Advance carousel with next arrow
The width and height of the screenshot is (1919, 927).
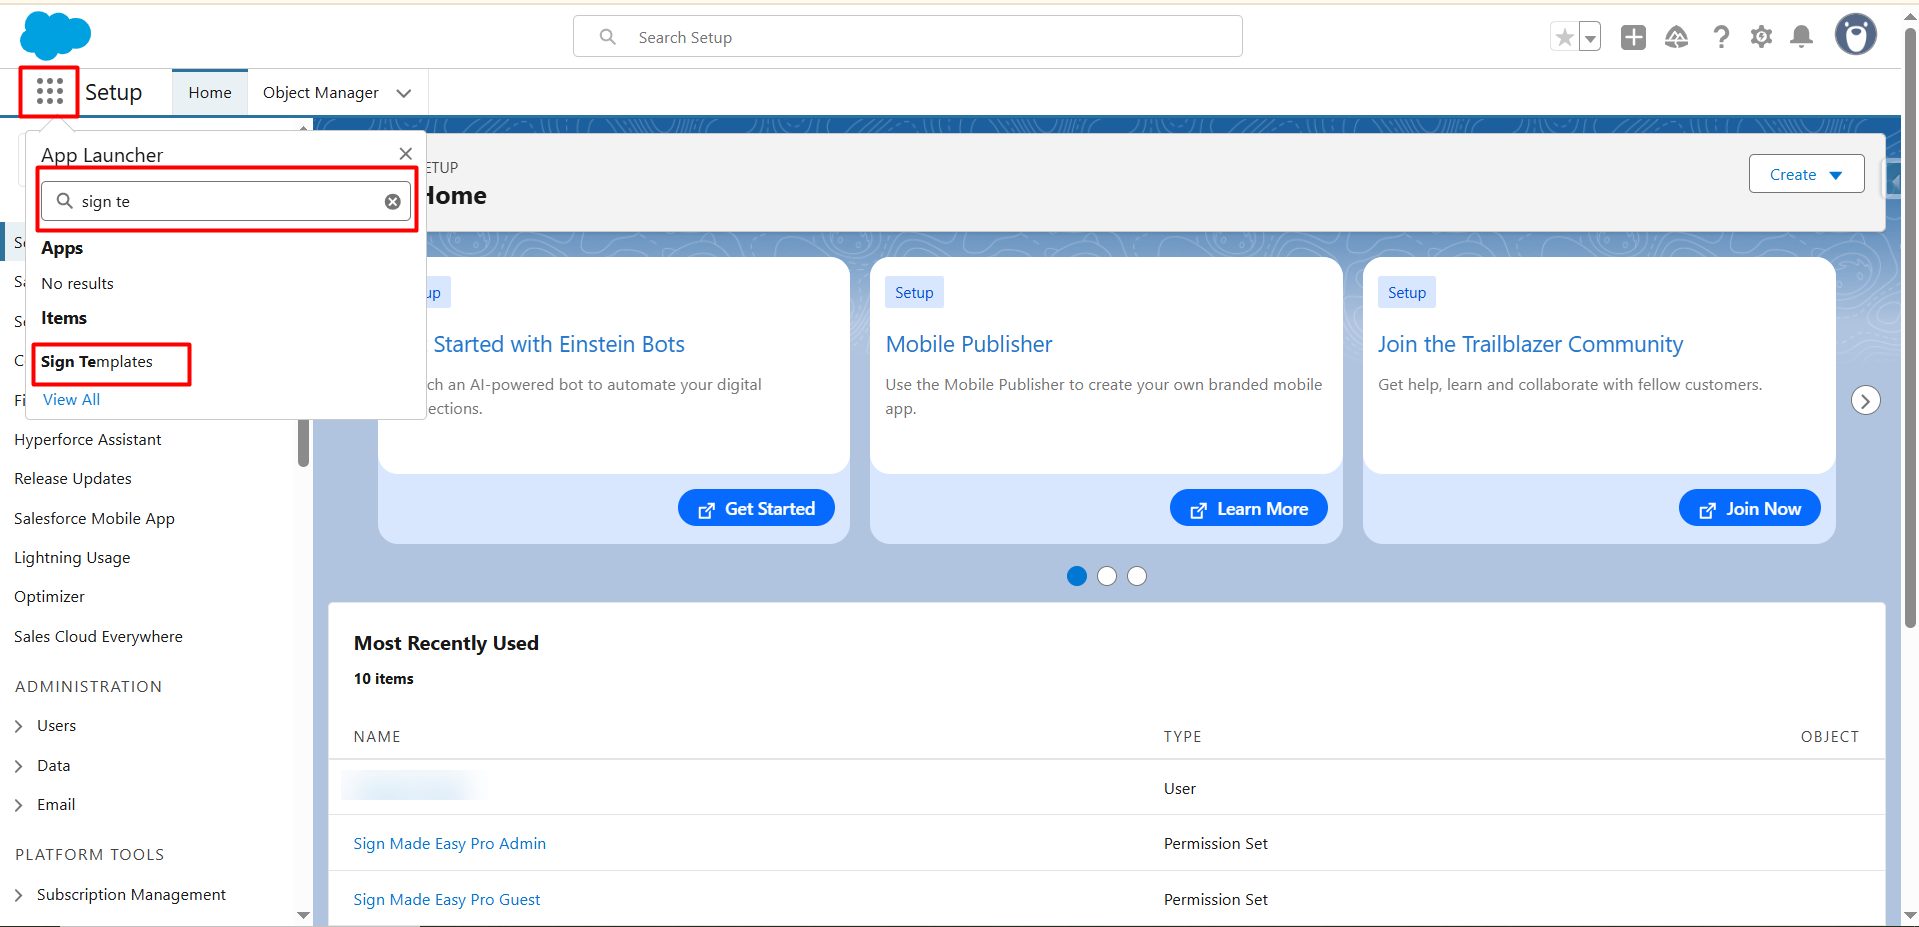coord(1865,400)
